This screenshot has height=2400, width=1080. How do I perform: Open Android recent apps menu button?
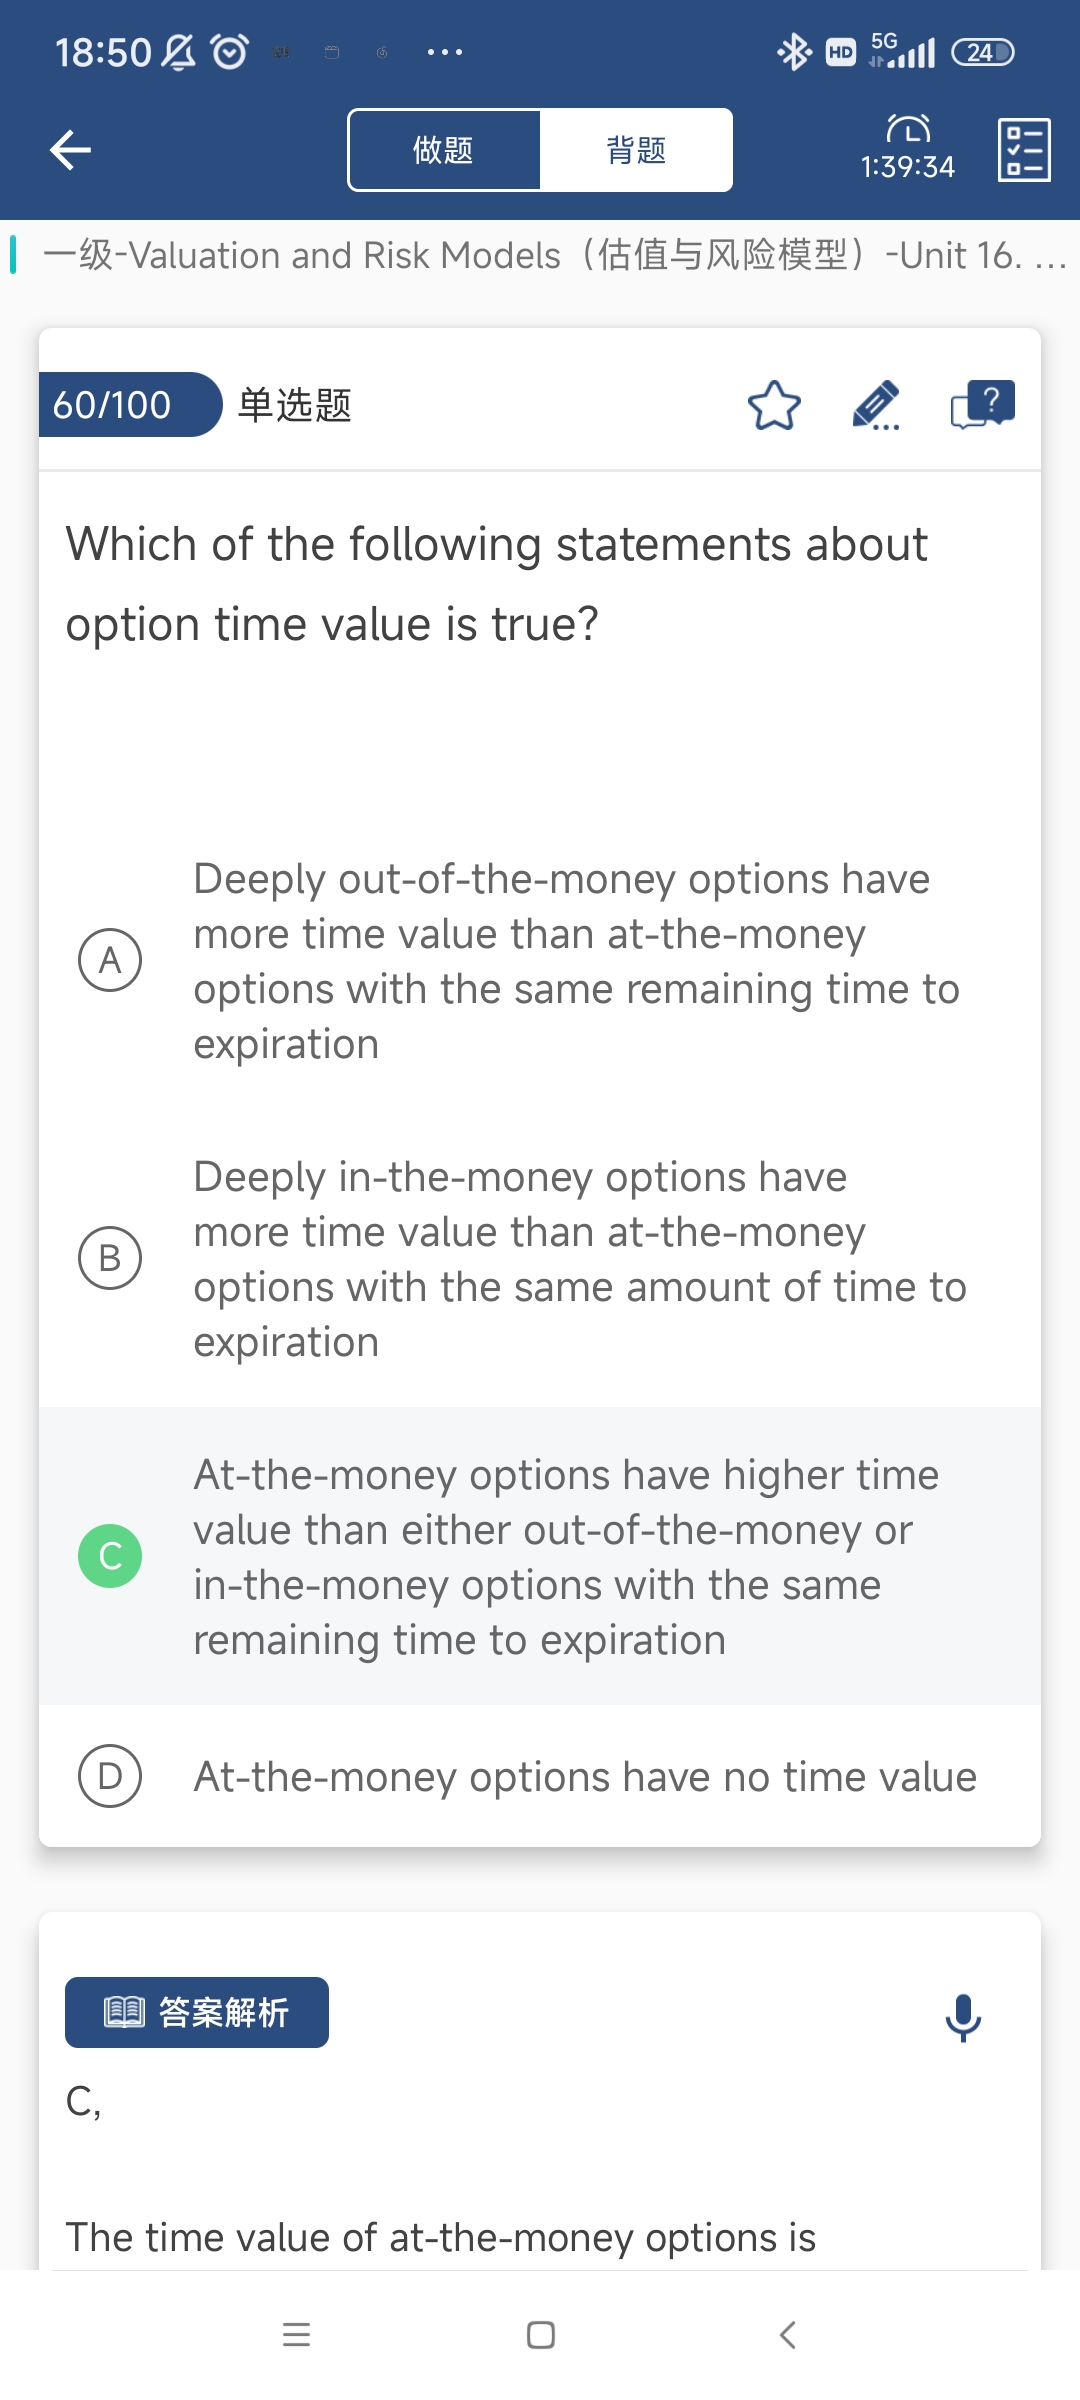(x=296, y=2335)
